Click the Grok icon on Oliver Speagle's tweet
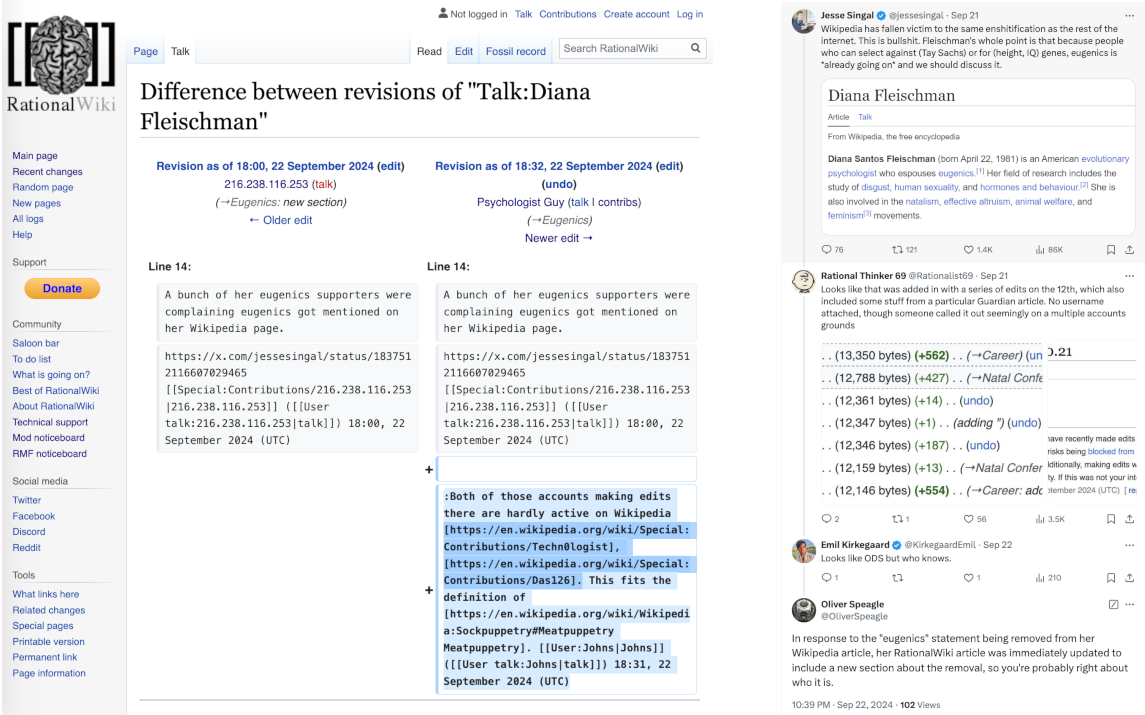The image size is (1145, 715). tap(1113, 604)
